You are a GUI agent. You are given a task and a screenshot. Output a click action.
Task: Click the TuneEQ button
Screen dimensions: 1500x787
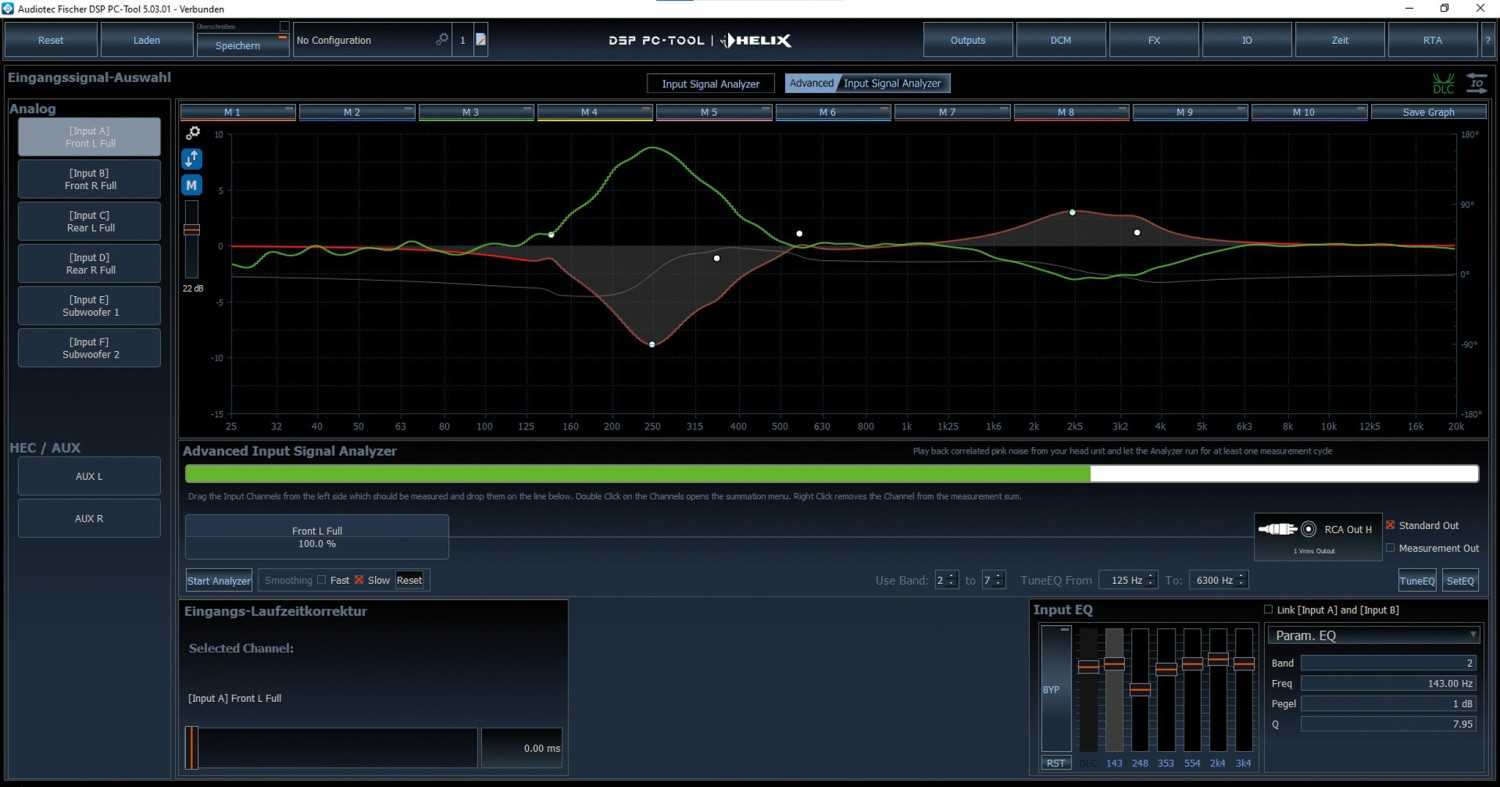pyautogui.click(x=1417, y=580)
